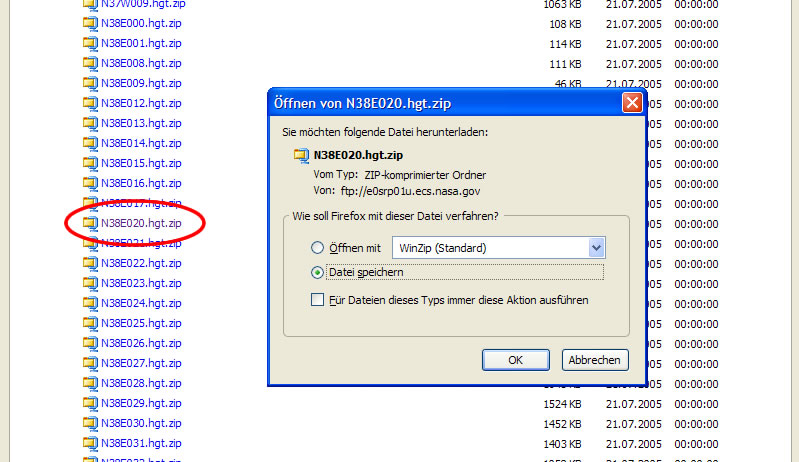Open the N38E001.hgt.zip file link
Image resolution: width=799 pixels, height=462 pixels.
141,44
